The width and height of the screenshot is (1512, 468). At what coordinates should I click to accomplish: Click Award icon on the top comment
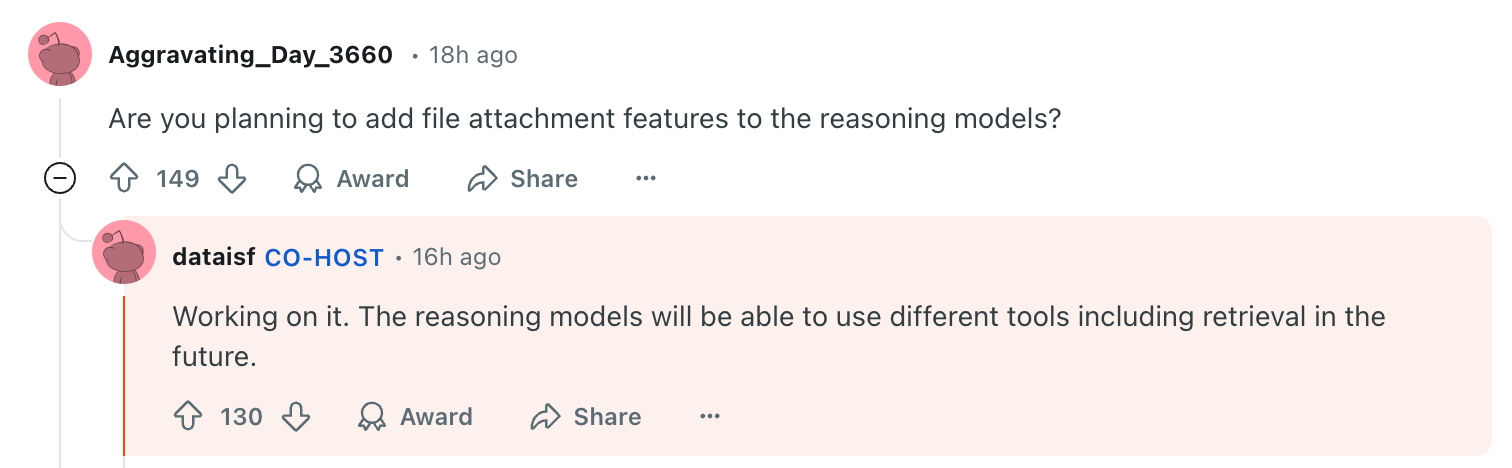pos(307,179)
